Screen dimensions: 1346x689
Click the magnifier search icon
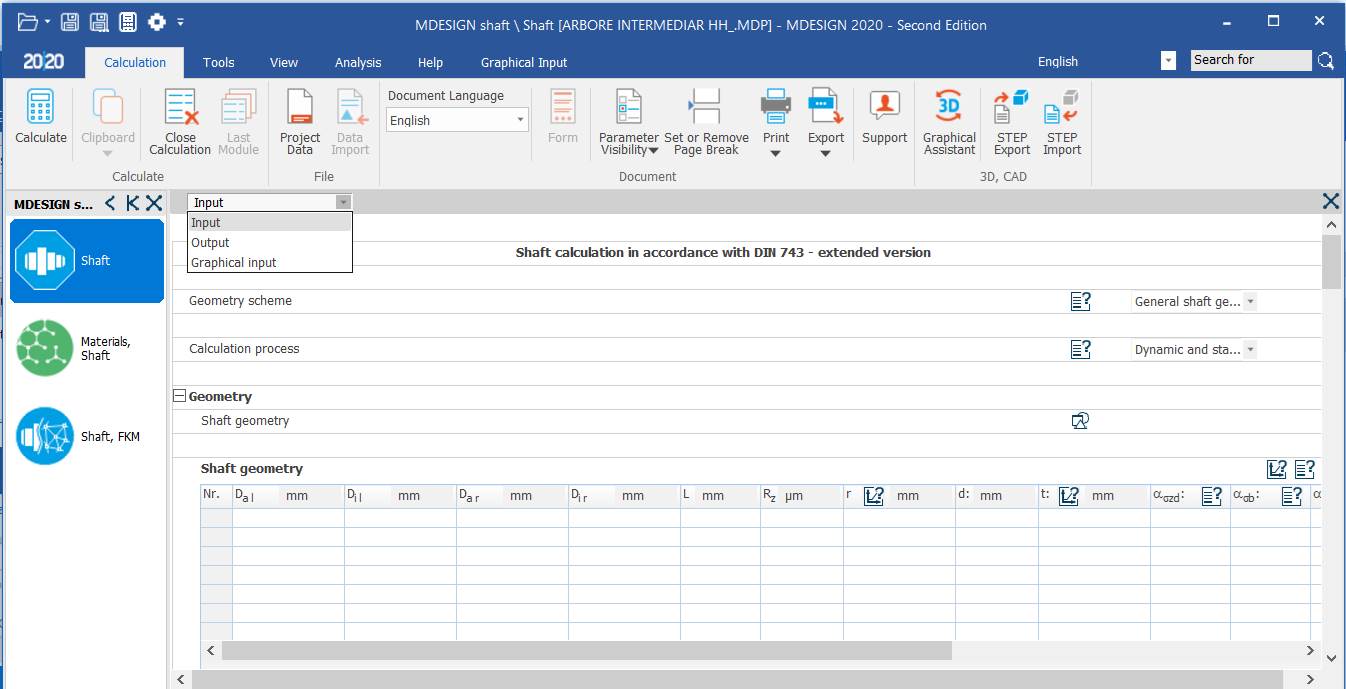[1326, 61]
